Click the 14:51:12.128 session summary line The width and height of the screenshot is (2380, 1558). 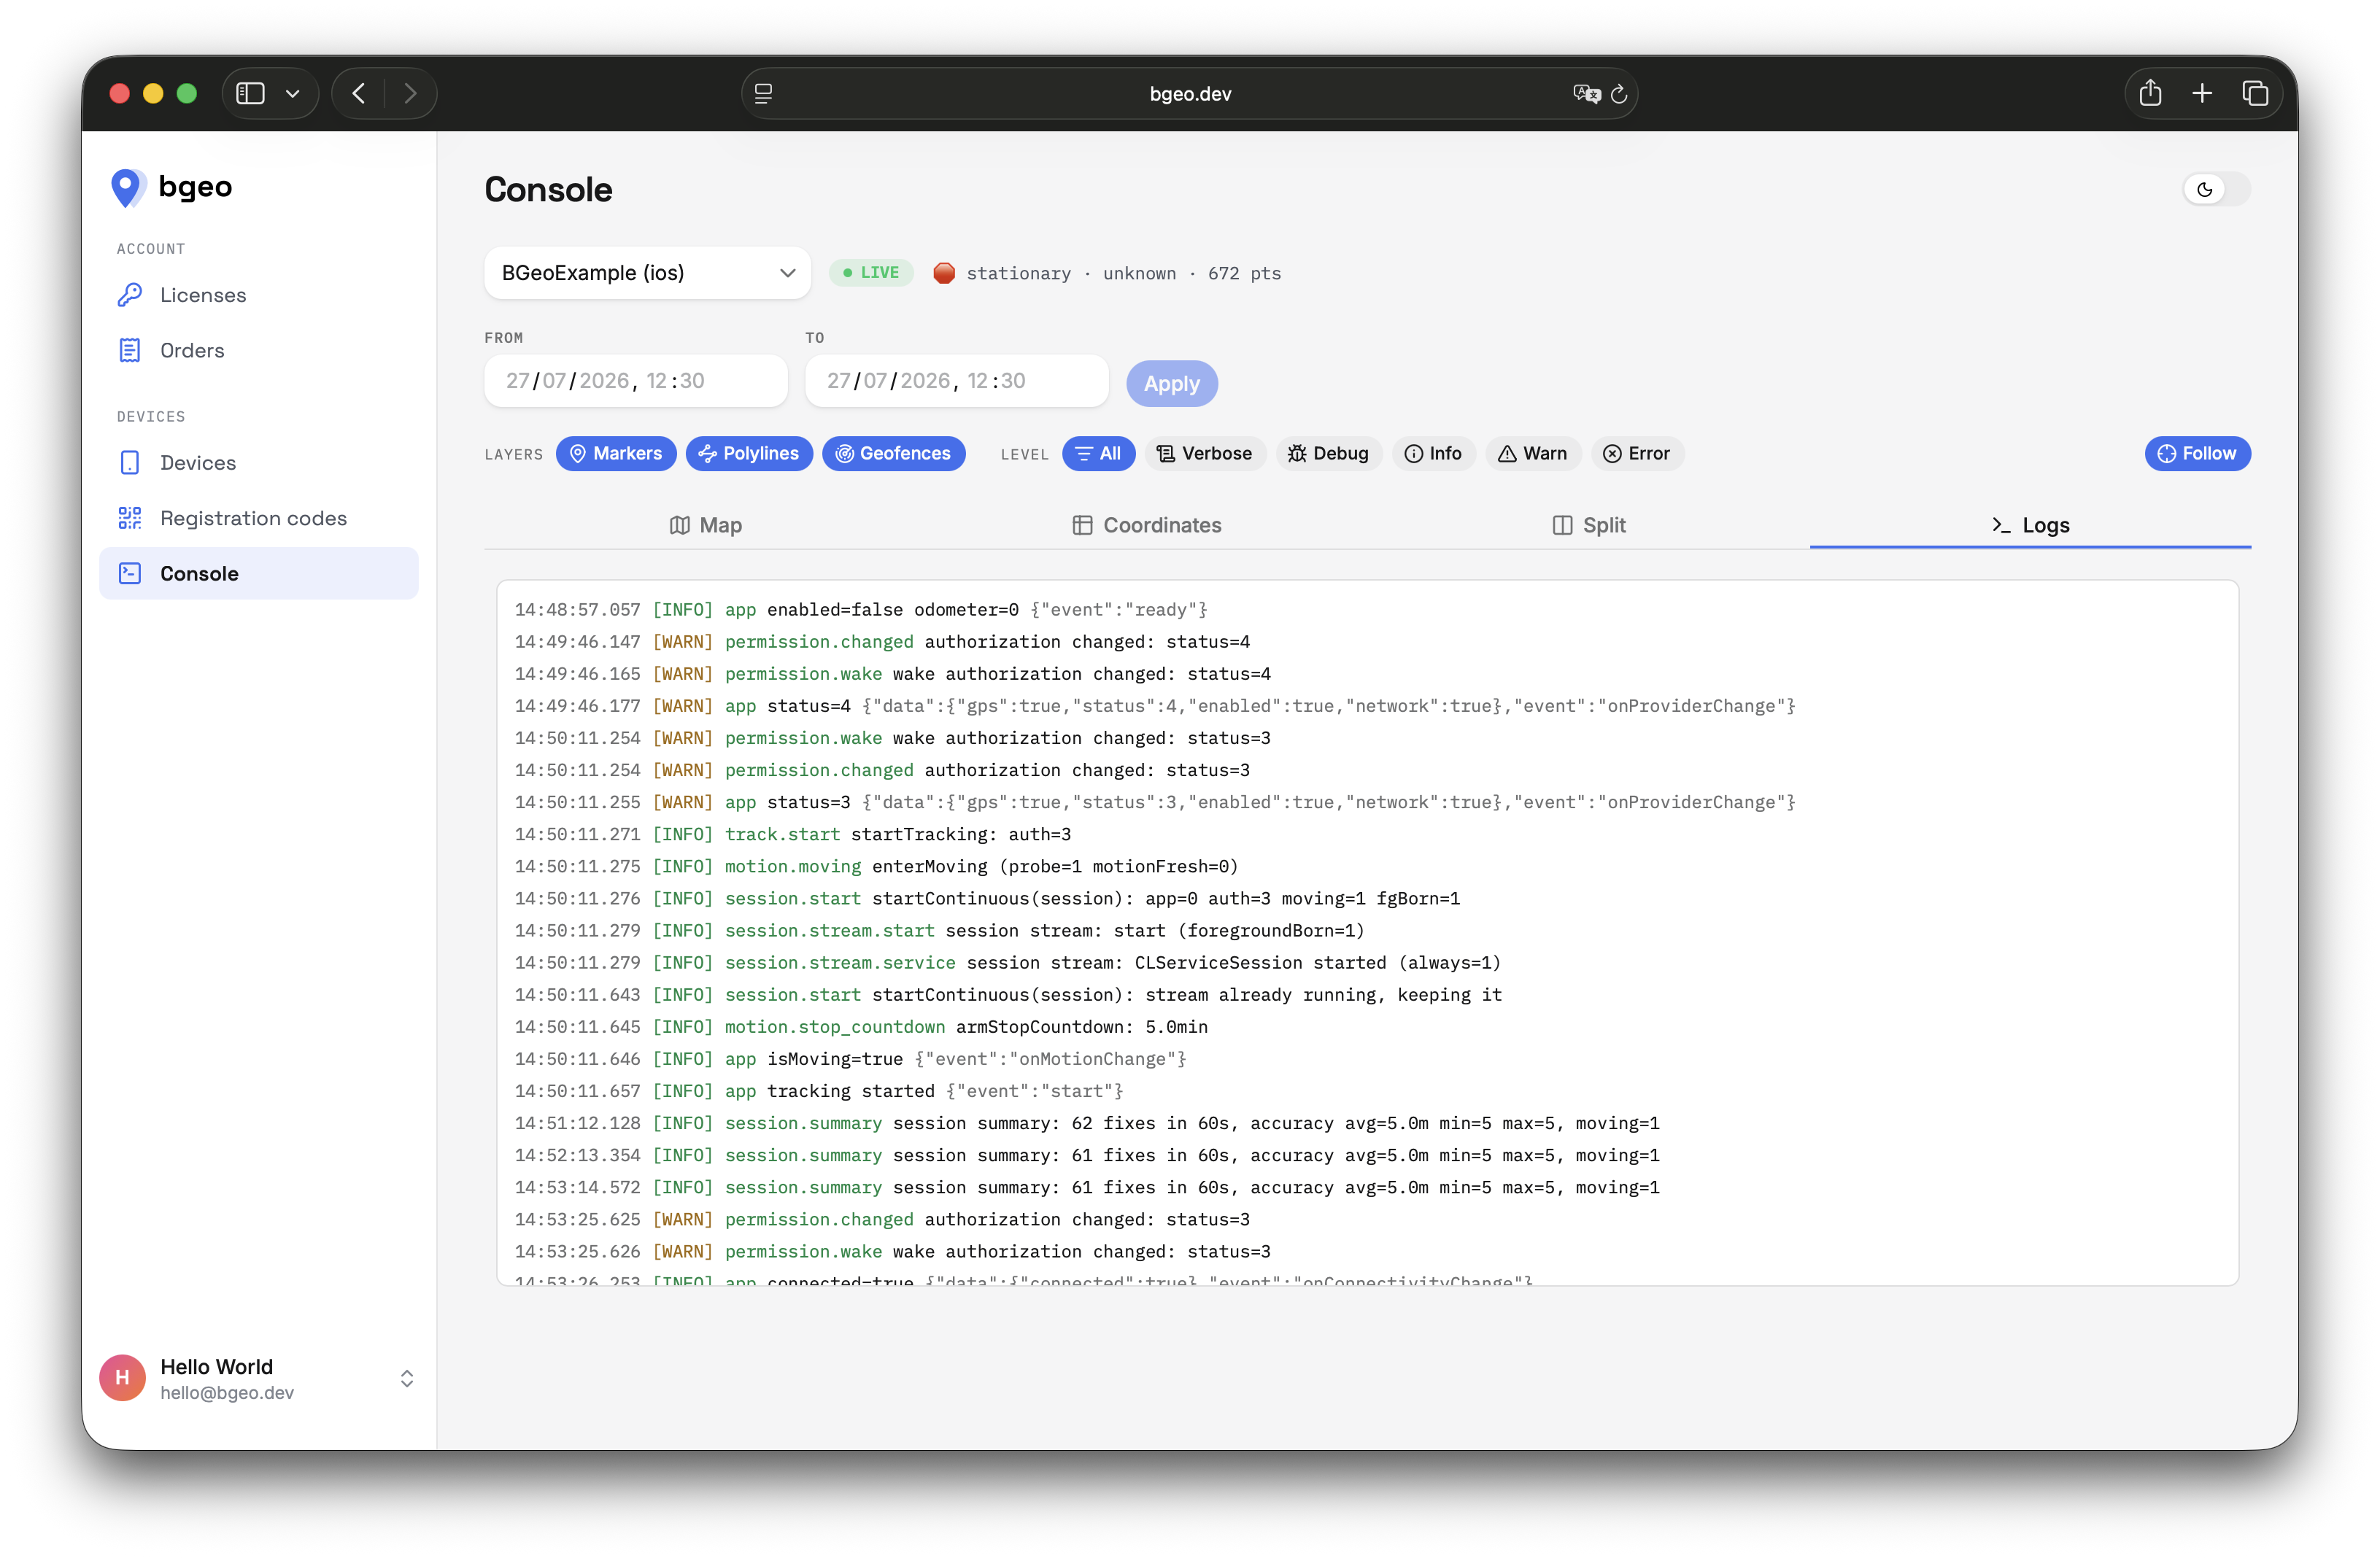tap(1087, 1123)
